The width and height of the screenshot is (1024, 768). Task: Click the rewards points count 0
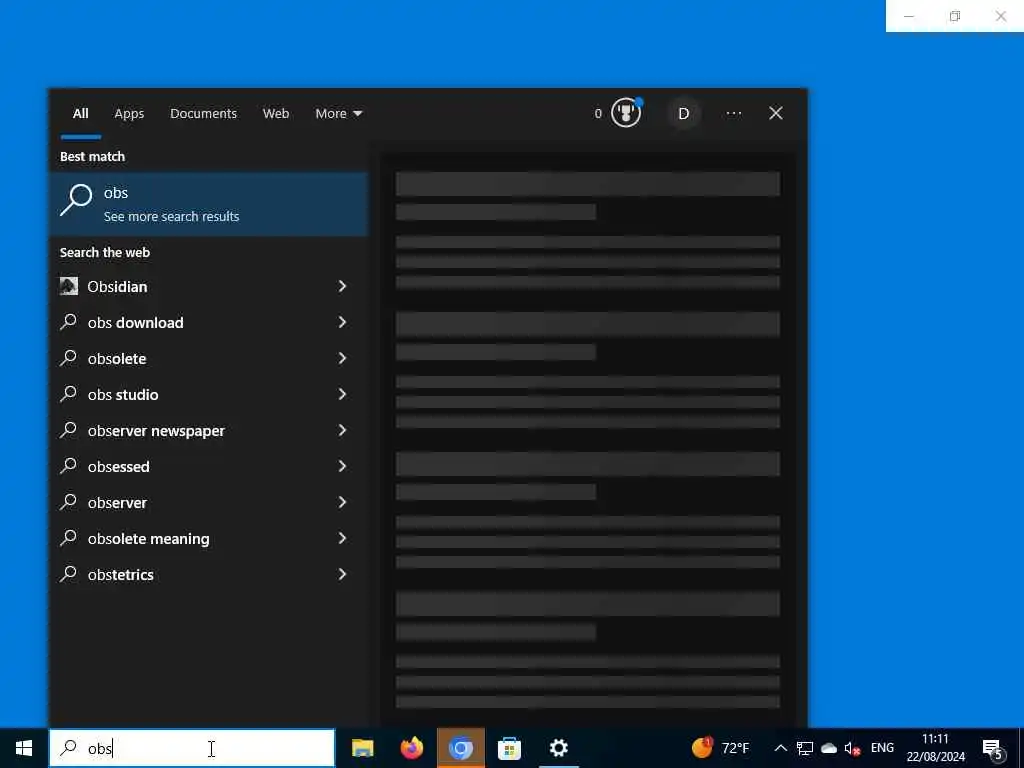598,114
